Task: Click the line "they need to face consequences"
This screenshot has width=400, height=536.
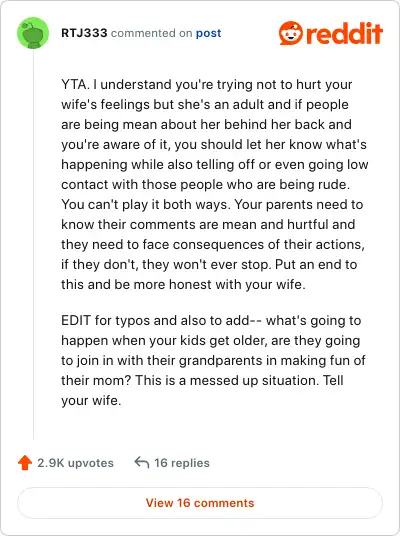Action: [213, 244]
